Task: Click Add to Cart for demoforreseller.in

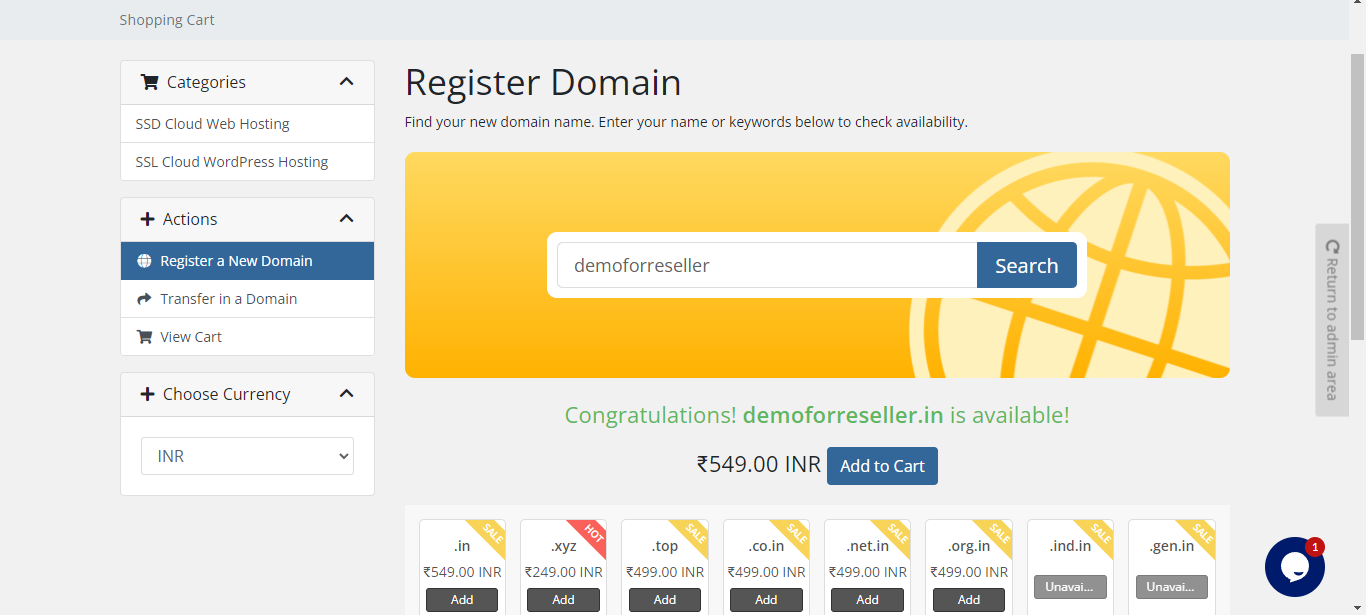Action: point(882,466)
